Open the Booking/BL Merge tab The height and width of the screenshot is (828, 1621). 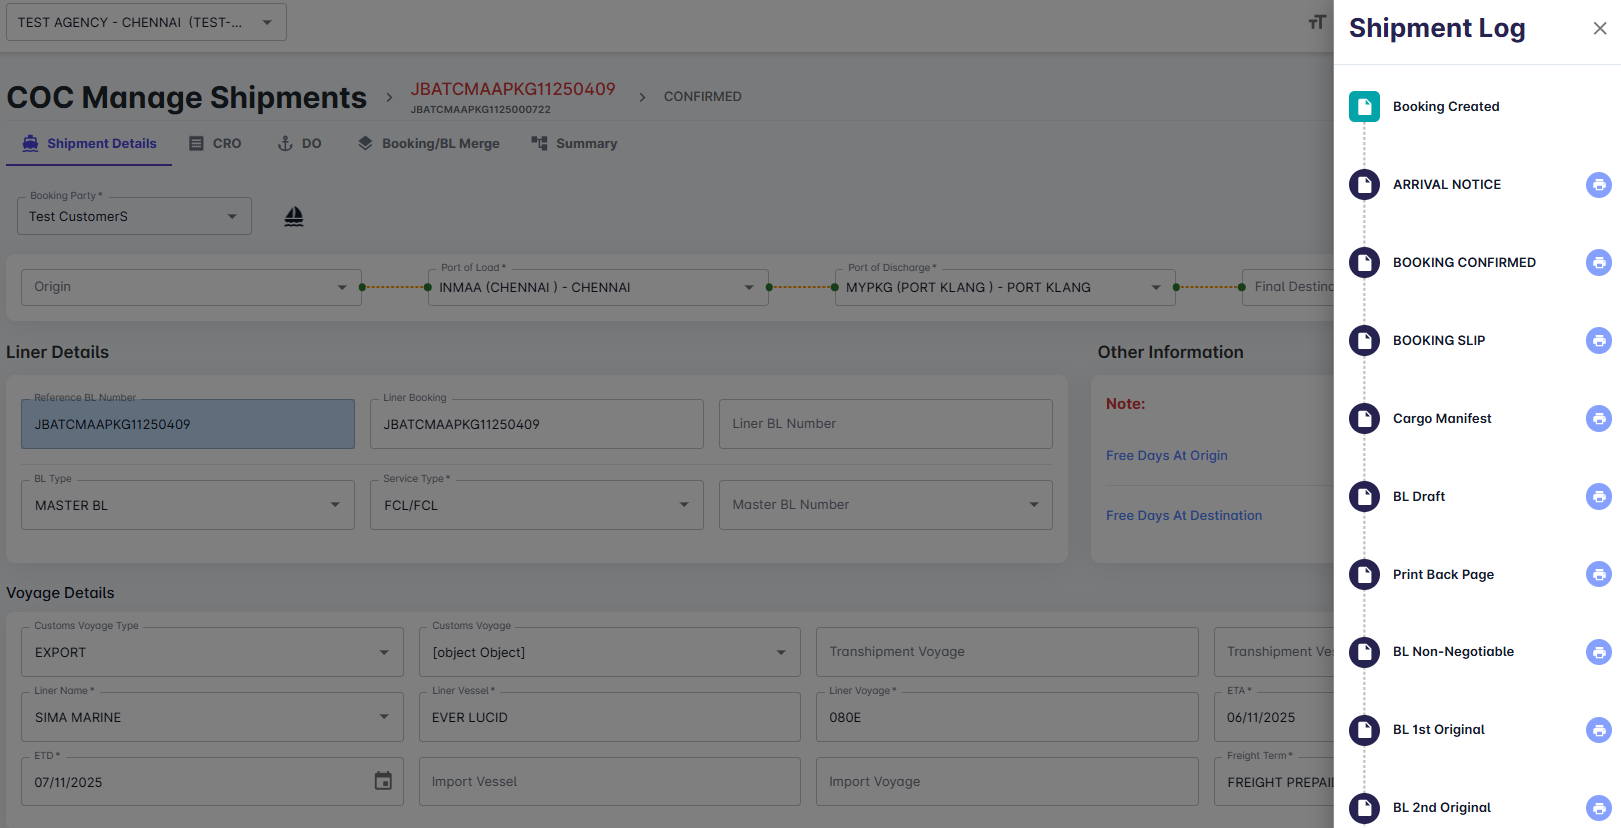coord(429,144)
